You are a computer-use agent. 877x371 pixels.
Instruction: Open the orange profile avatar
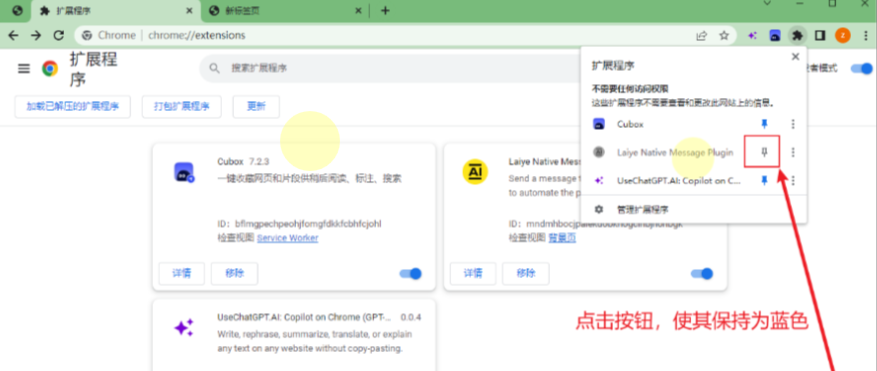point(843,36)
